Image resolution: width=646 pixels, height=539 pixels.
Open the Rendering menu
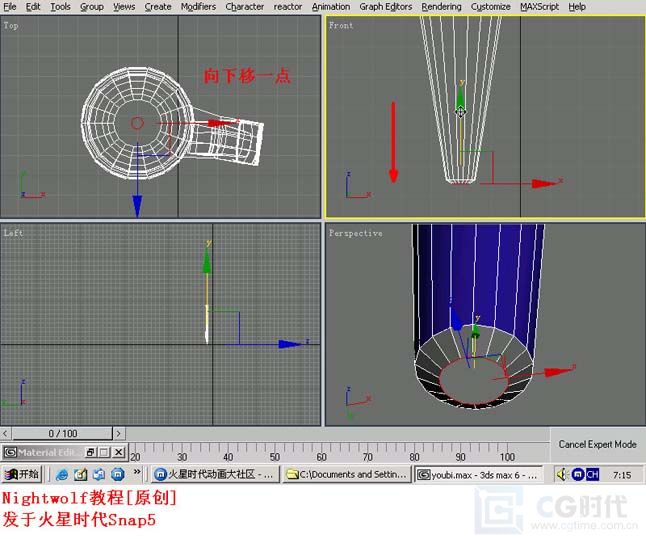coord(441,7)
